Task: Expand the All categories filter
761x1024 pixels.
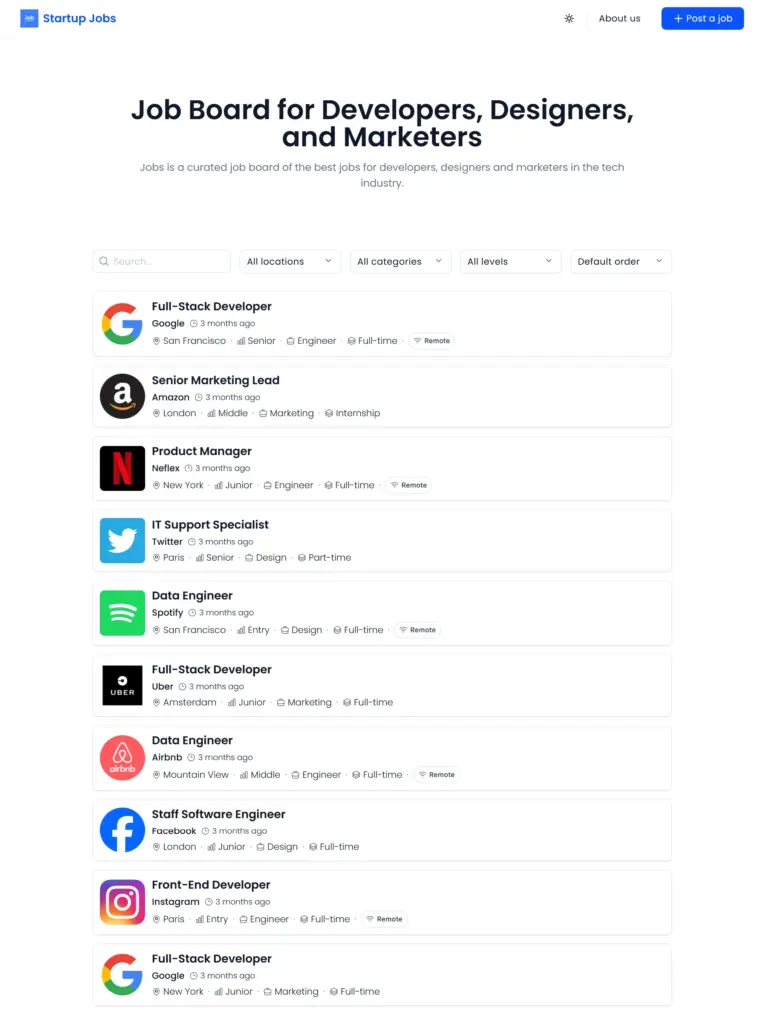Action: pyautogui.click(x=400, y=261)
